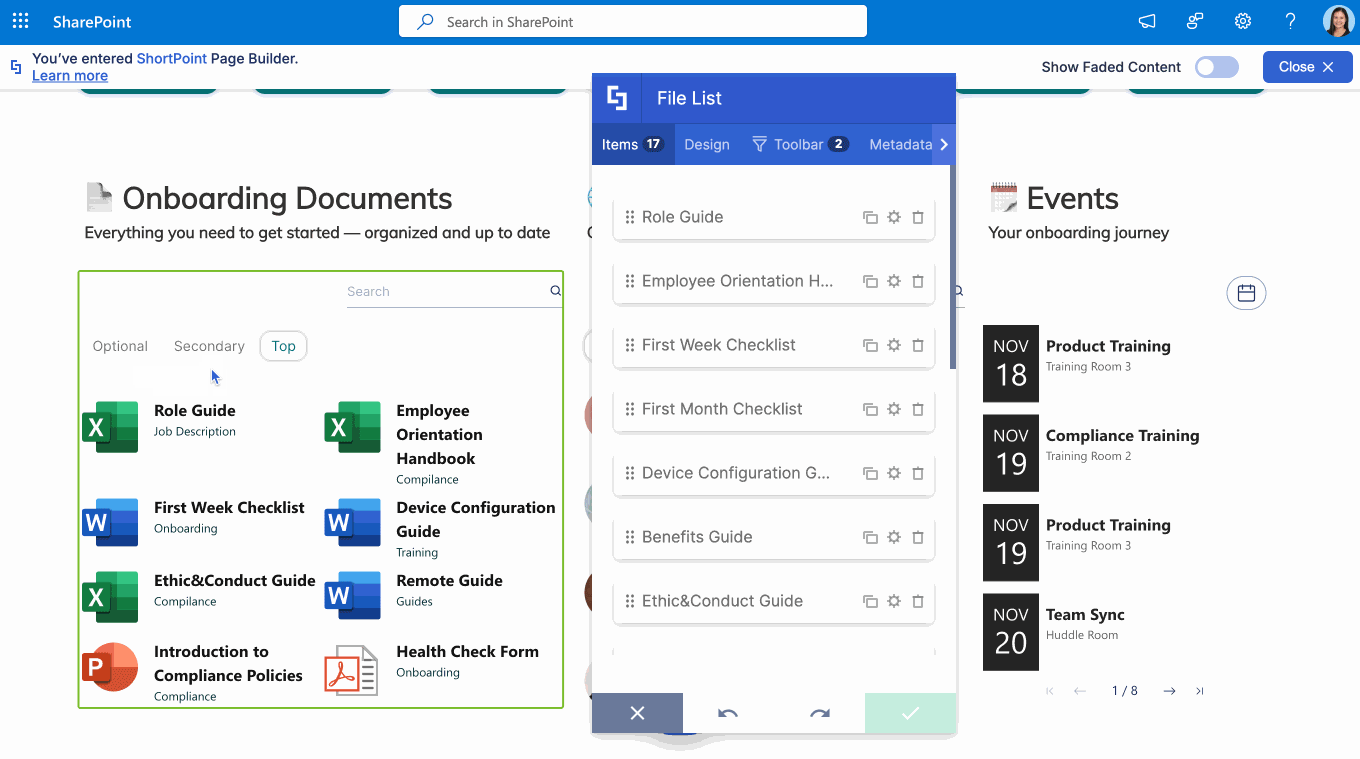Switch to the Design tab
The width and height of the screenshot is (1360, 759).
click(707, 144)
